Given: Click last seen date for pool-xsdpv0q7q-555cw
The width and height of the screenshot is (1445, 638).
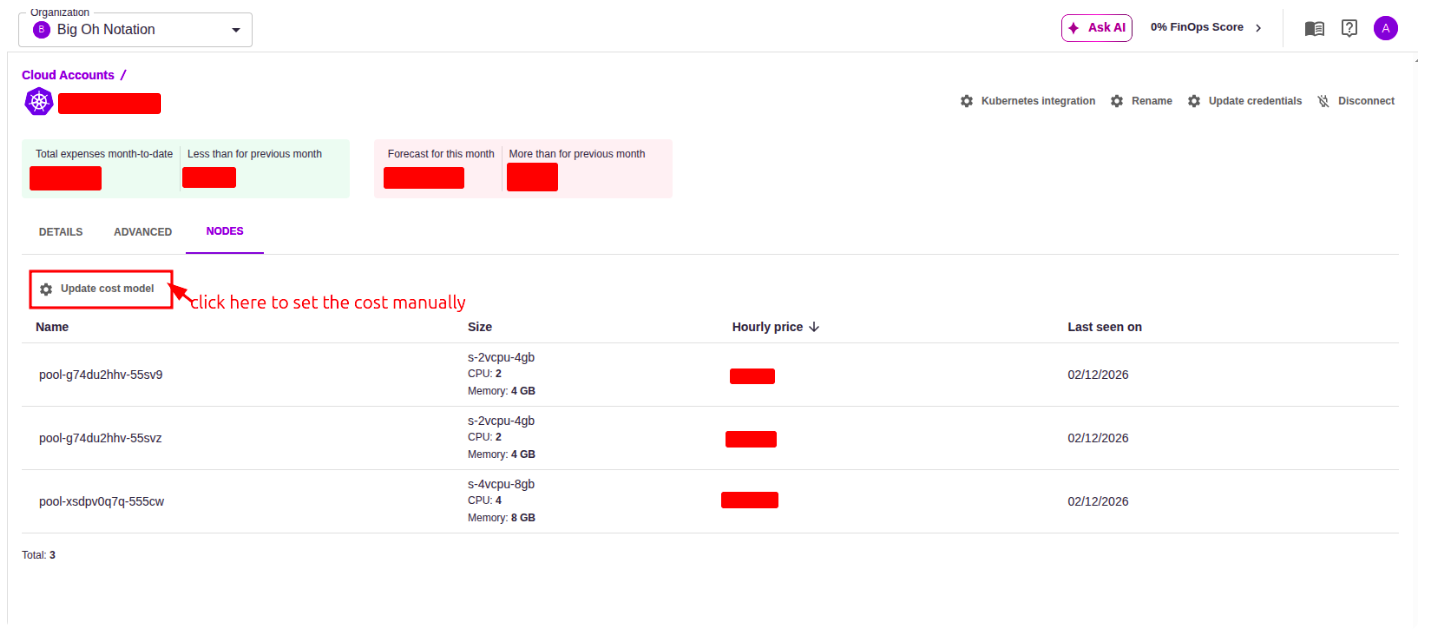Looking at the screenshot, I should point(1098,502).
